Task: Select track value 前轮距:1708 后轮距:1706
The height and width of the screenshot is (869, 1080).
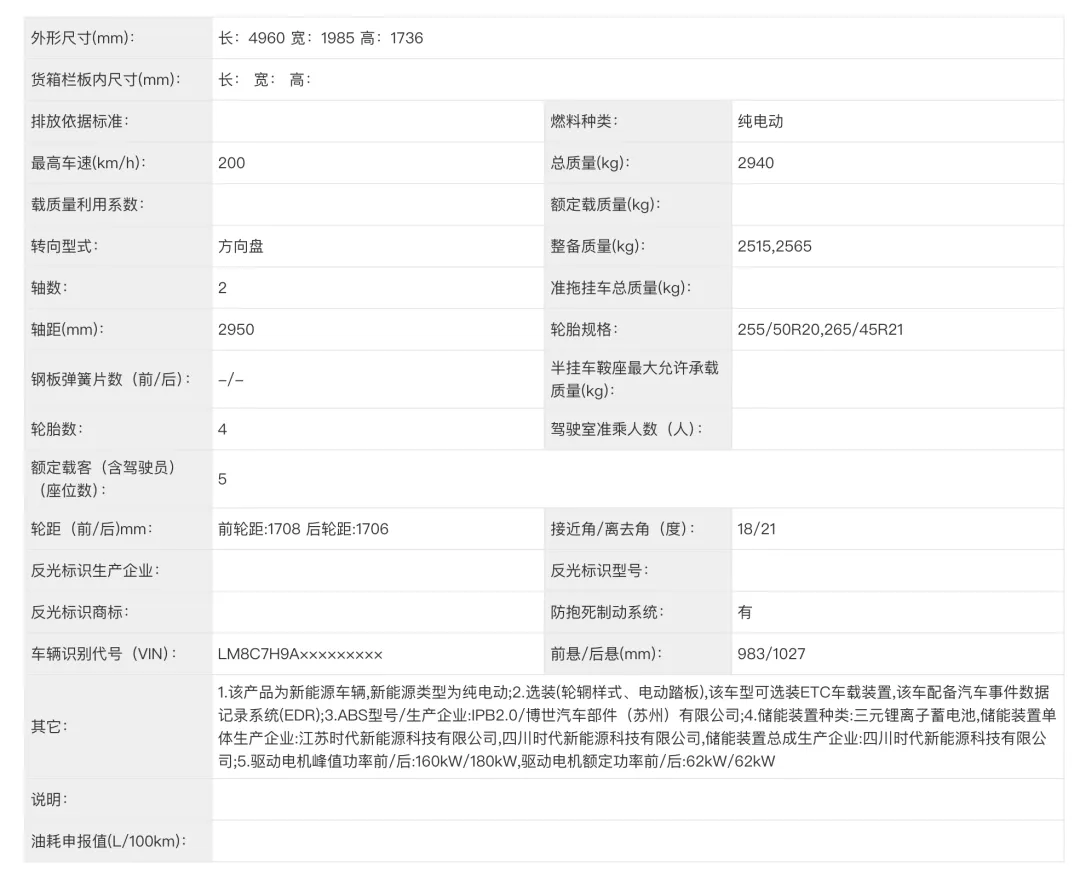Action: [303, 529]
